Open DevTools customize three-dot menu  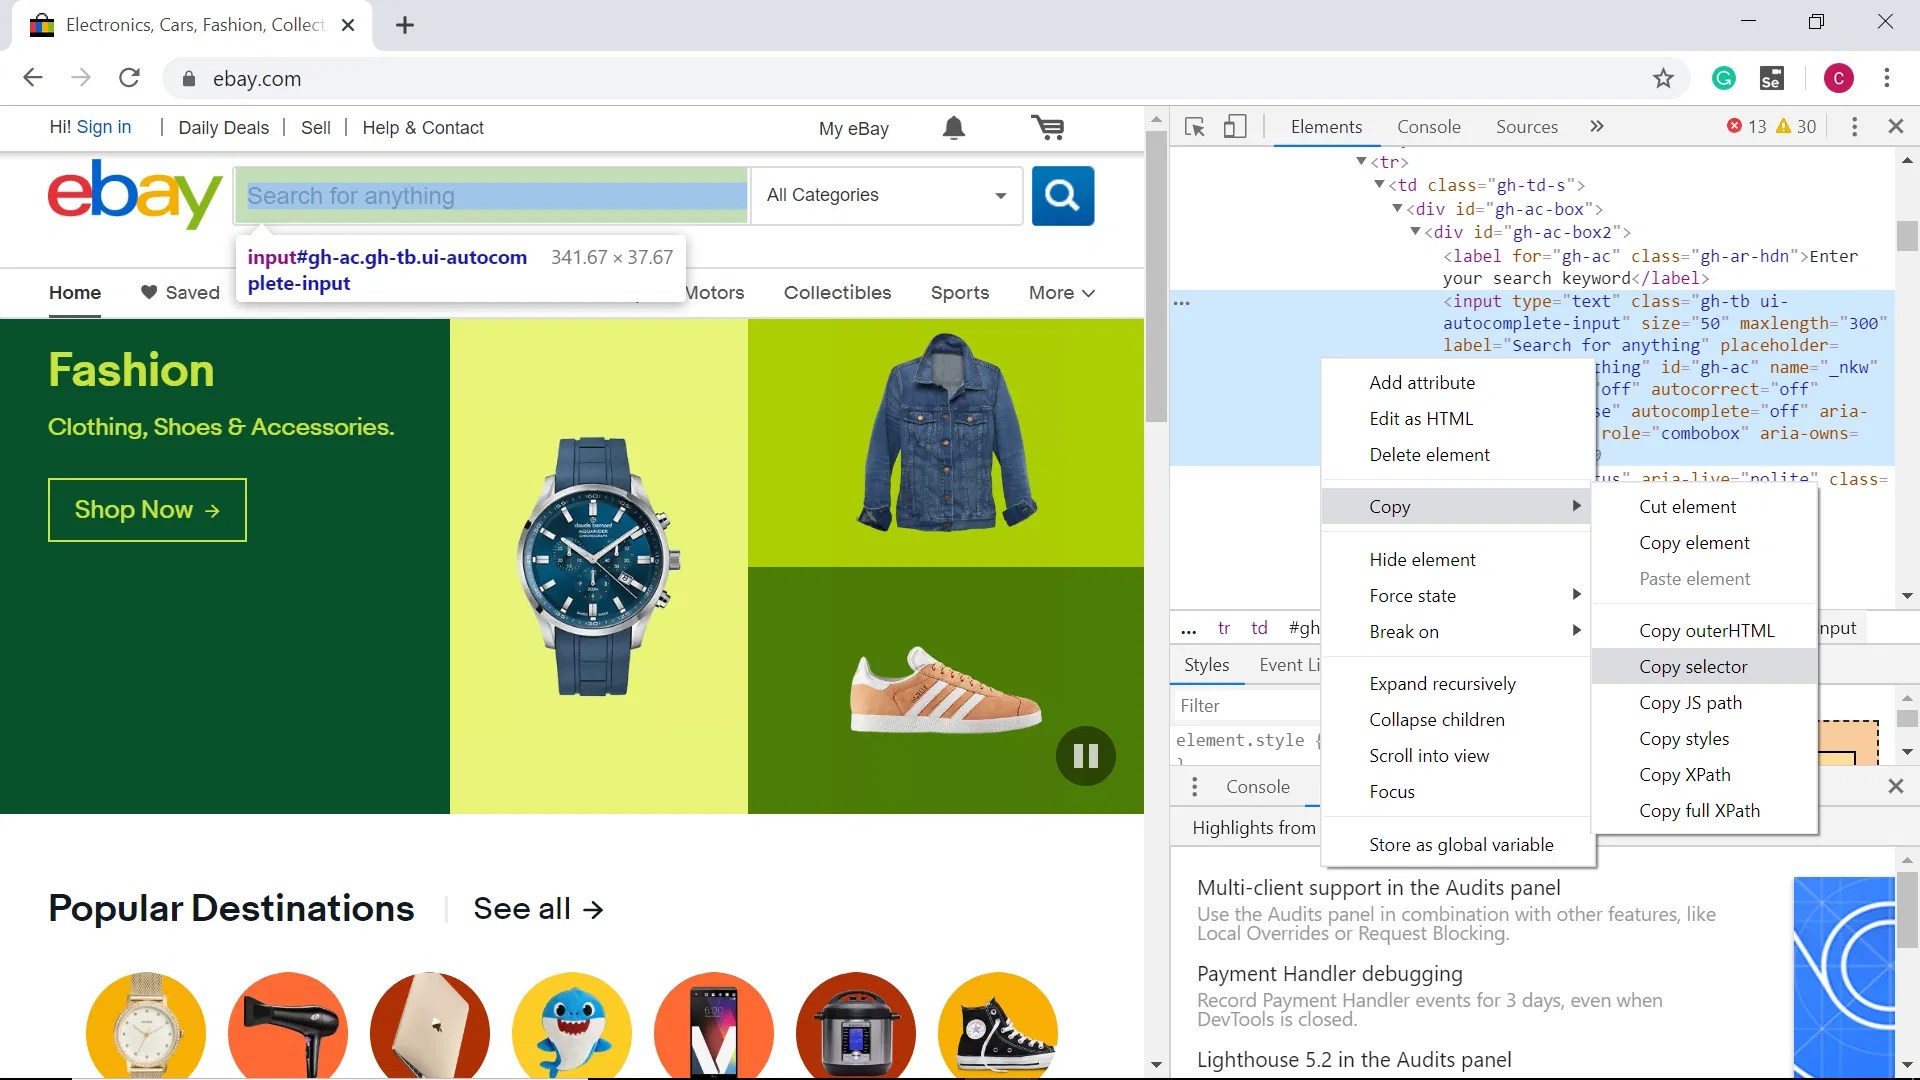click(1854, 127)
